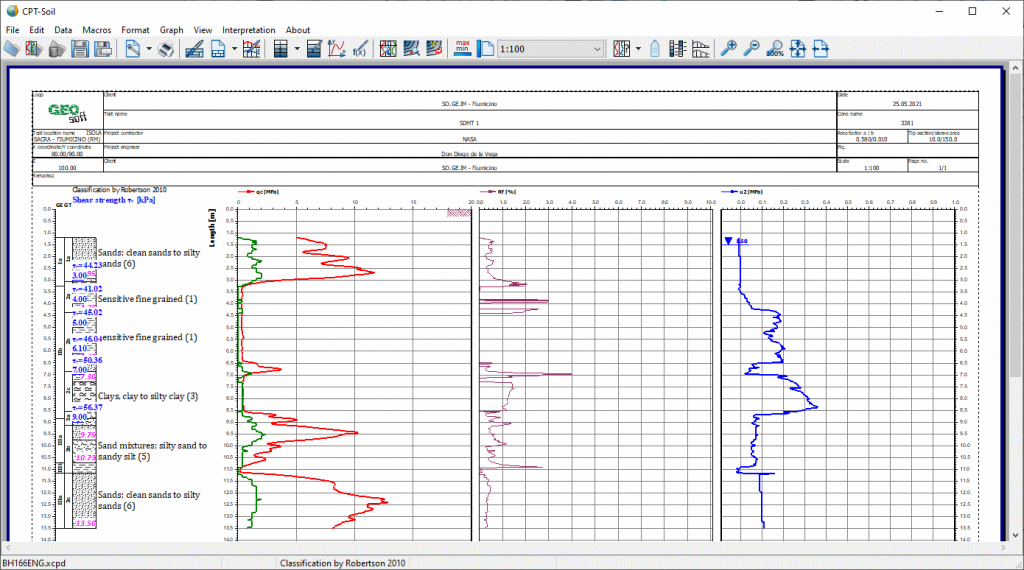Screen dimensions: 1024x570
Task: Click the max/min scale icon
Action: coord(462,48)
